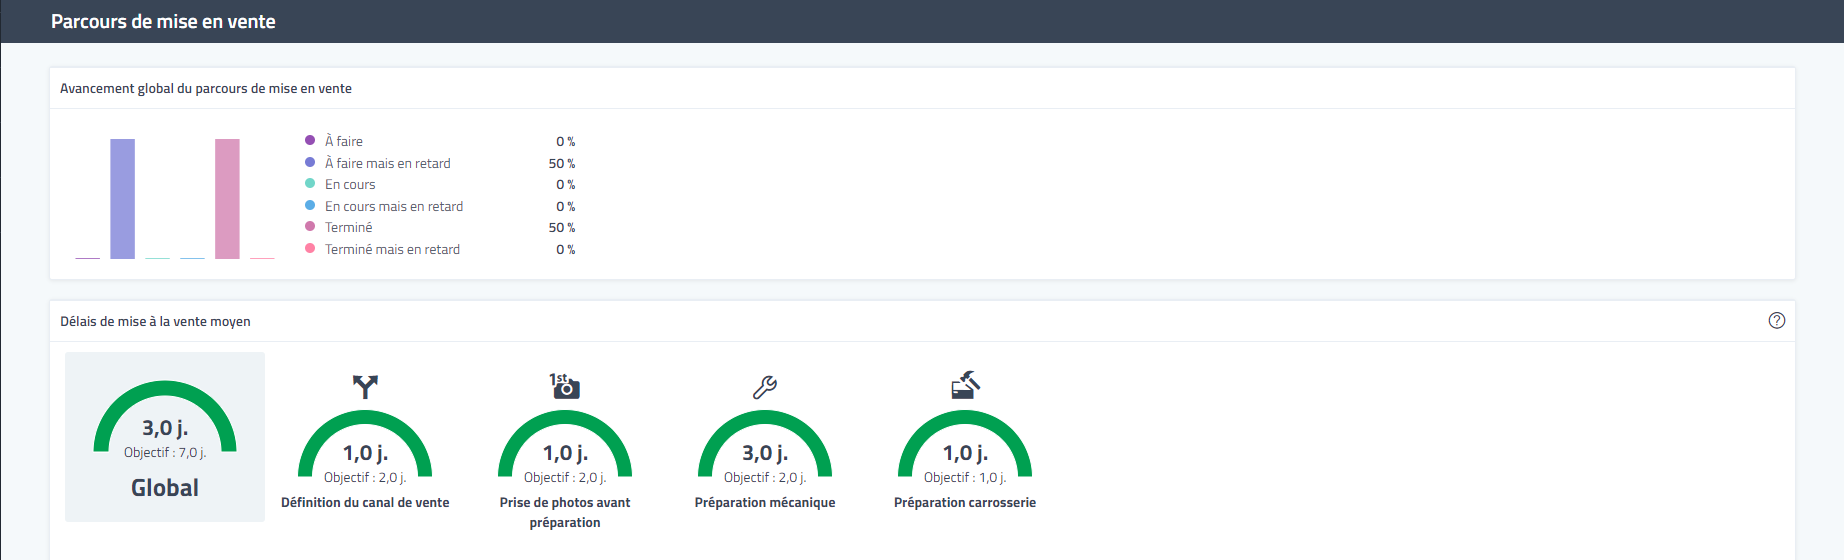Click the 1st photo camera icon
This screenshot has height=560, width=1844.
click(x=565, y=386)
